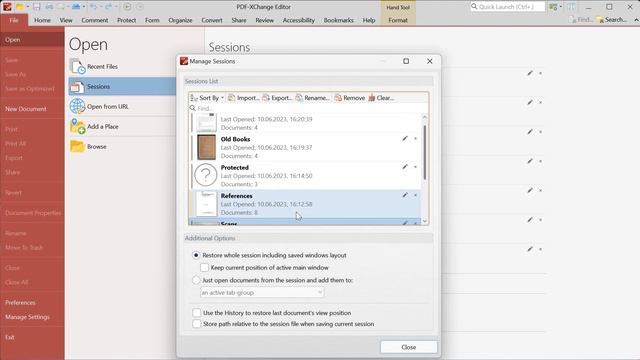The width and height of the screenshot is (640, 360).
Task: Click the remove x icon for References session
Action: (x=416, y=196)
